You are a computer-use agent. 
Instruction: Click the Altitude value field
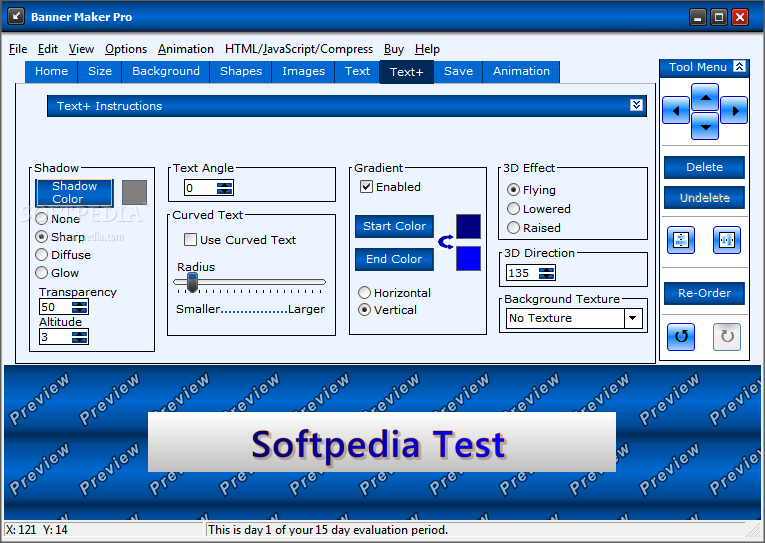coord(56,337)
